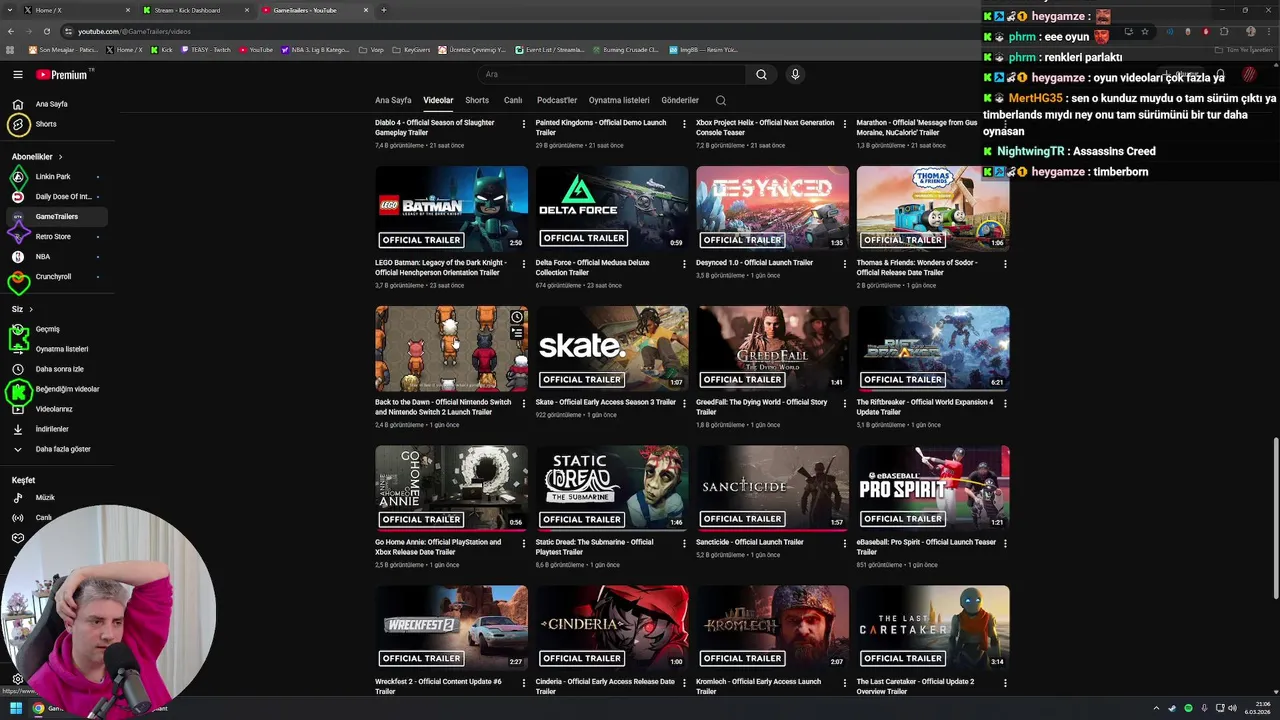Expand the Siz section chevron

[31, 309]
